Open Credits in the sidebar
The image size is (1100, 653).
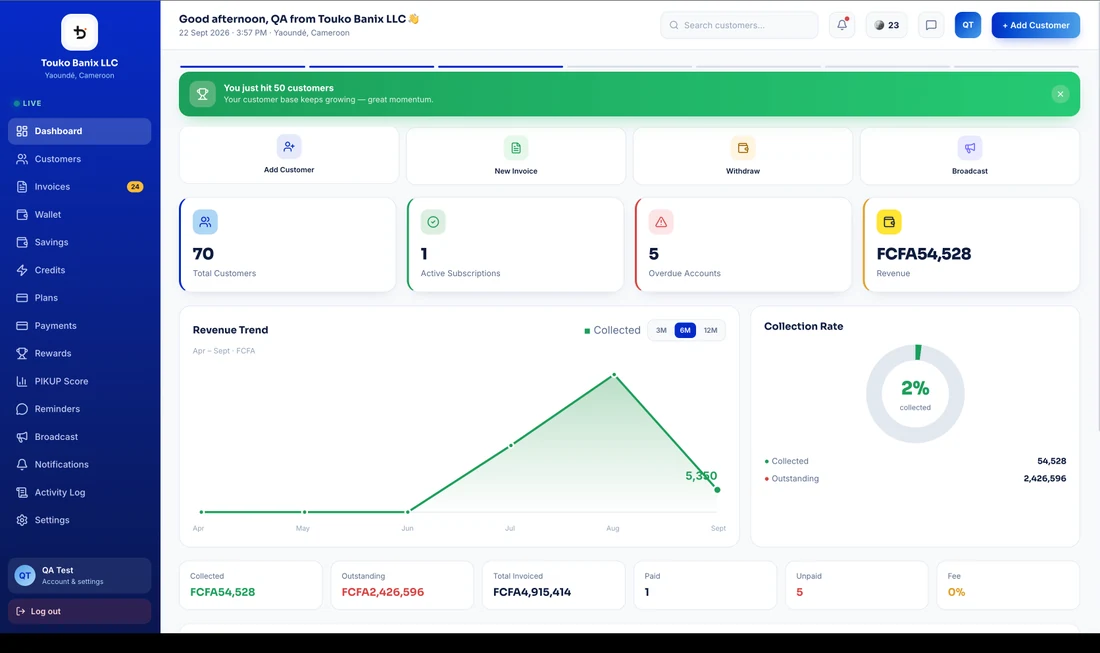pos(79,270)
